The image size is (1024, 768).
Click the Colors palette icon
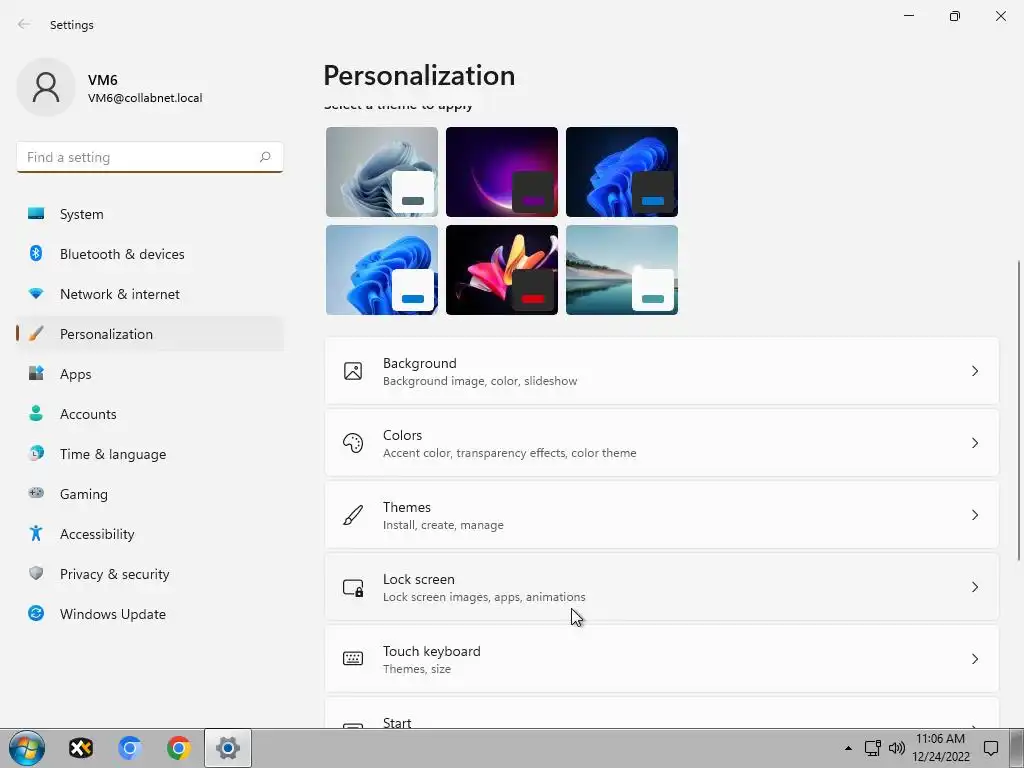point(353,443)
